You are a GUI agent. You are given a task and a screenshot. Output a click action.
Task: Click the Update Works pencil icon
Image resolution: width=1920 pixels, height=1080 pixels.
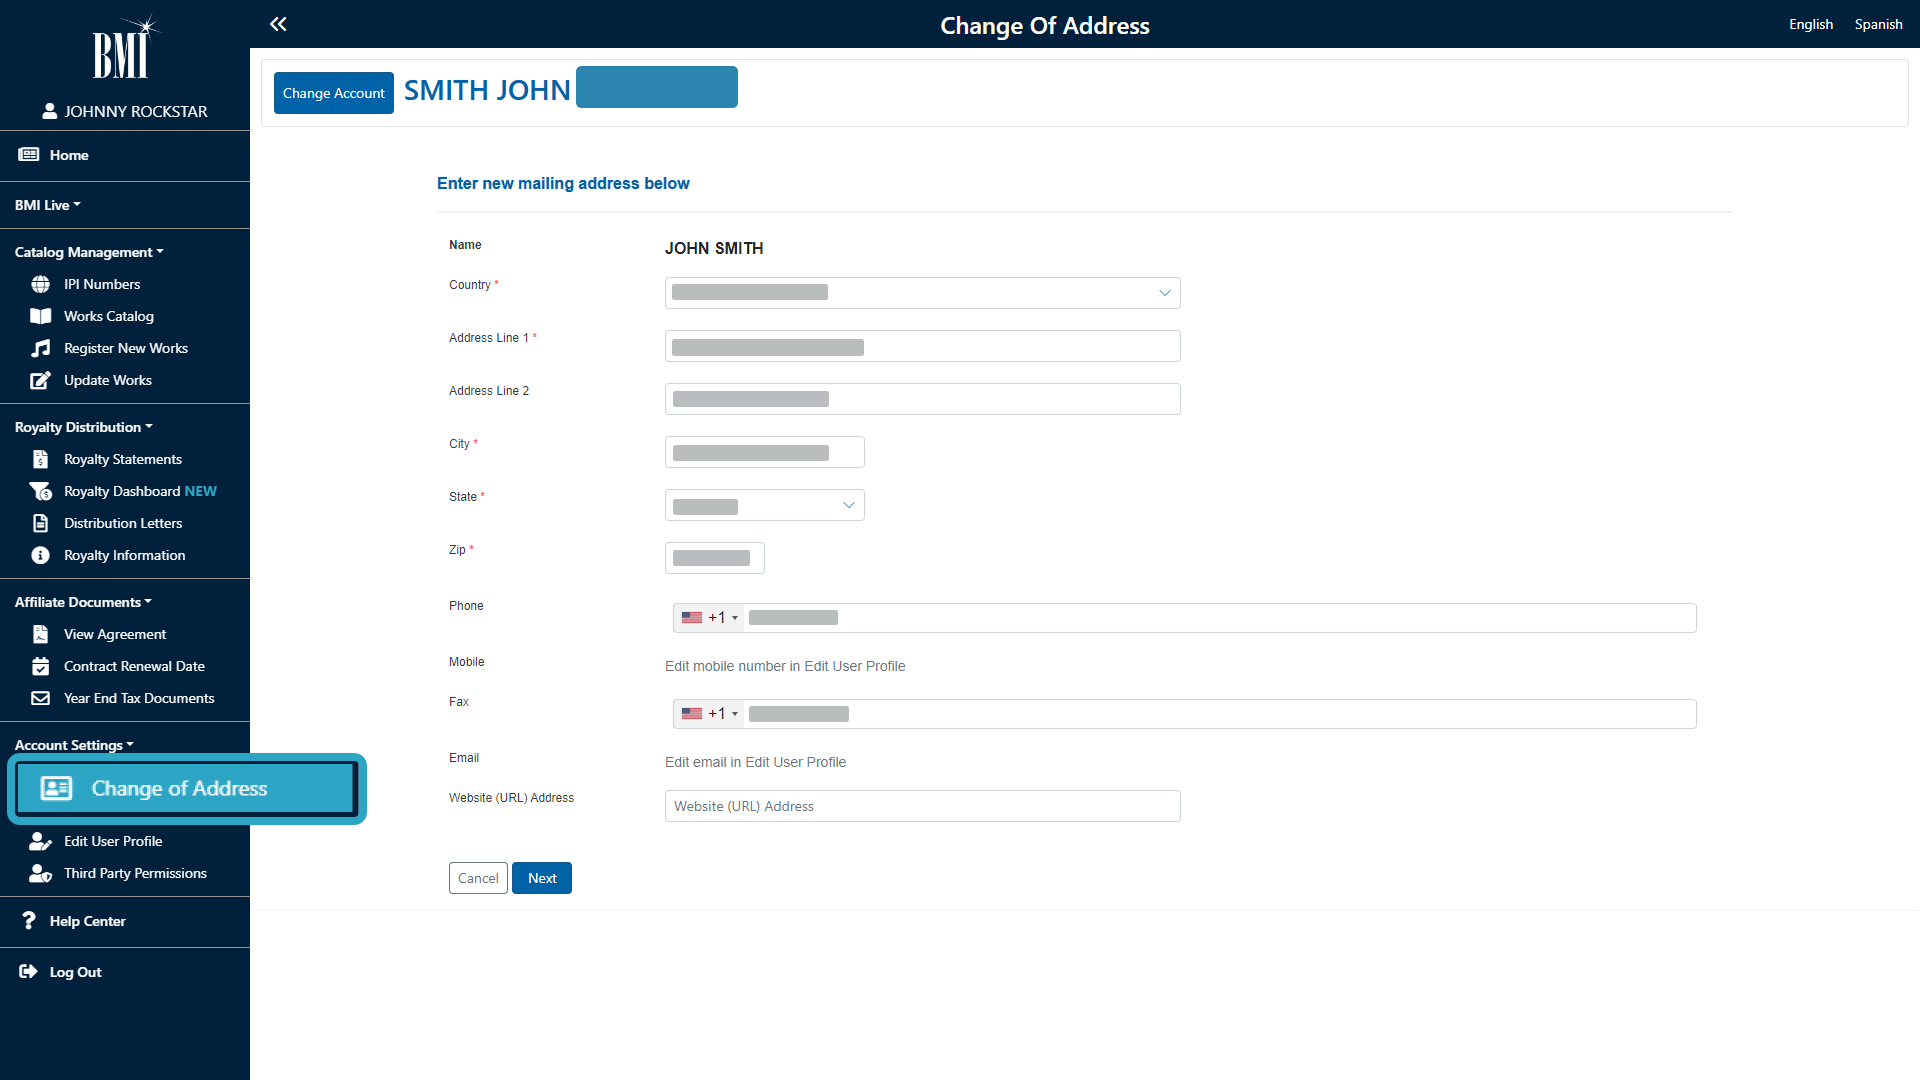pyautogui.click(x=40, y=380)
